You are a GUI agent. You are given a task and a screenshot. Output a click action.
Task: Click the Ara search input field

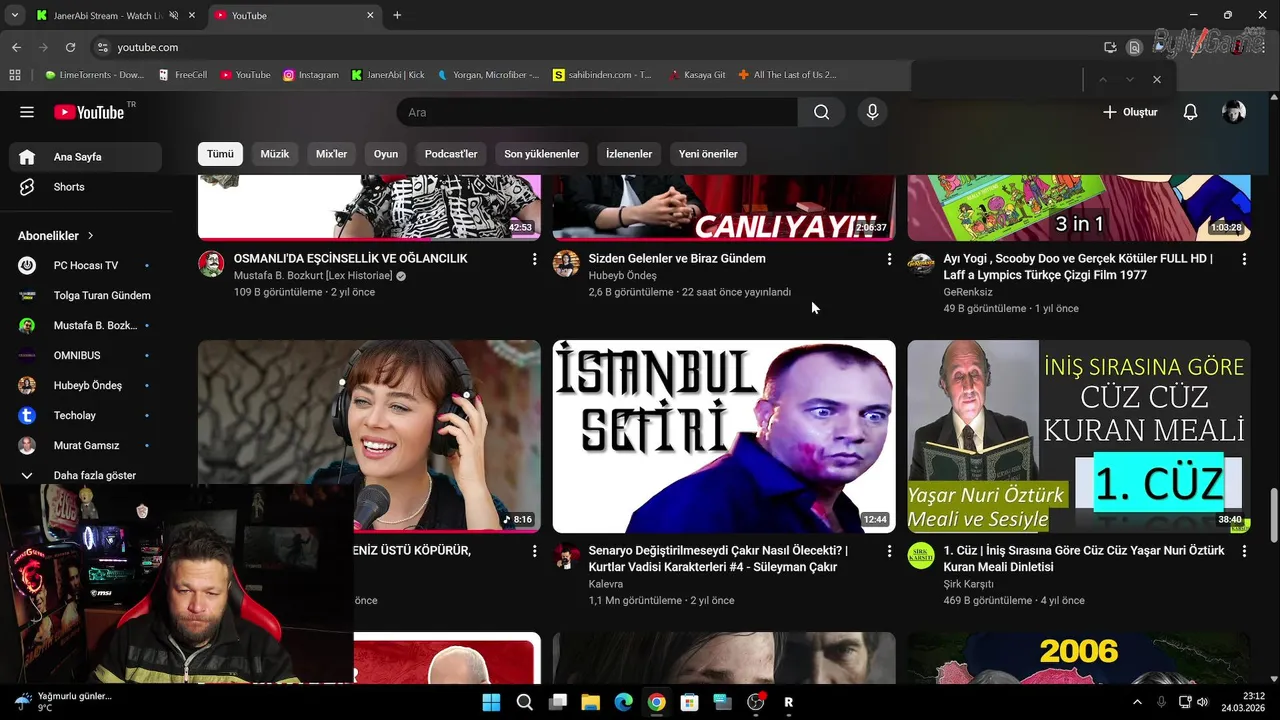pos(597,112)
